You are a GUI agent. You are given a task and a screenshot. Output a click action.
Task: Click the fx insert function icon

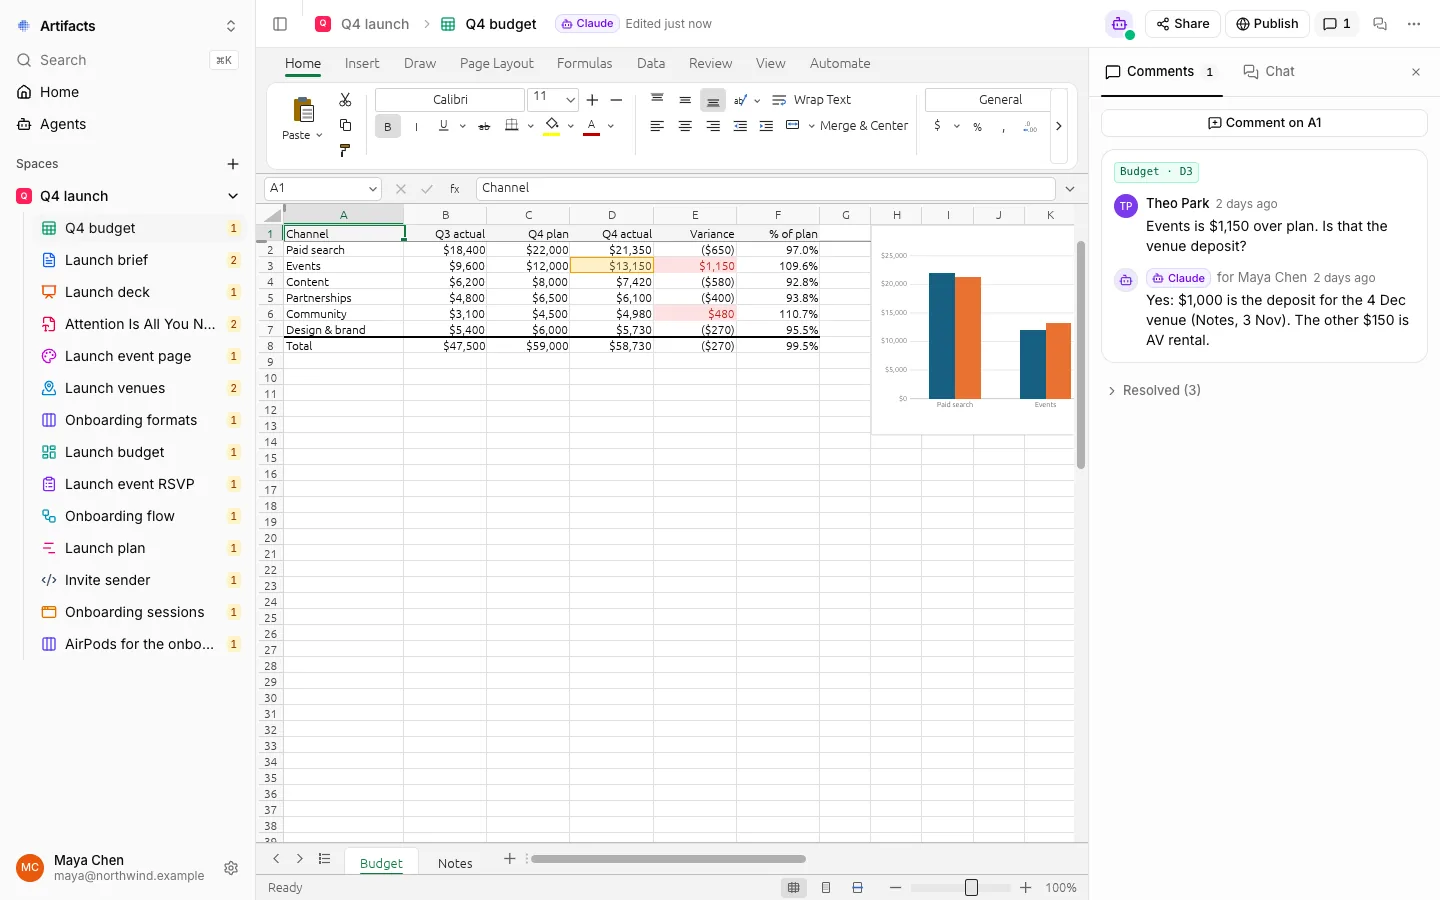tap(454, 188)
